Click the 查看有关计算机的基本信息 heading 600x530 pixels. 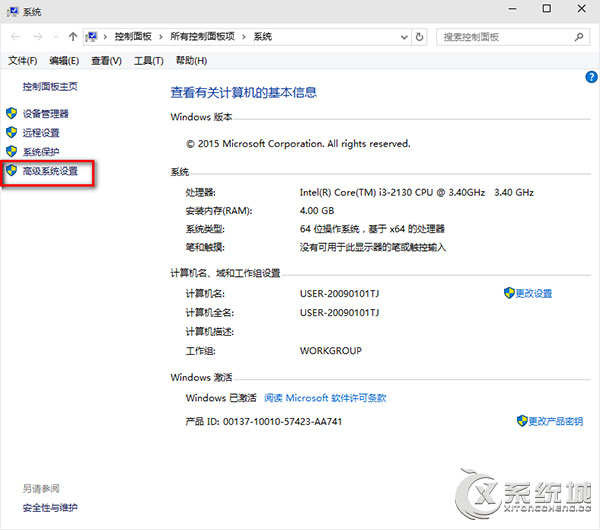point(243,92)
